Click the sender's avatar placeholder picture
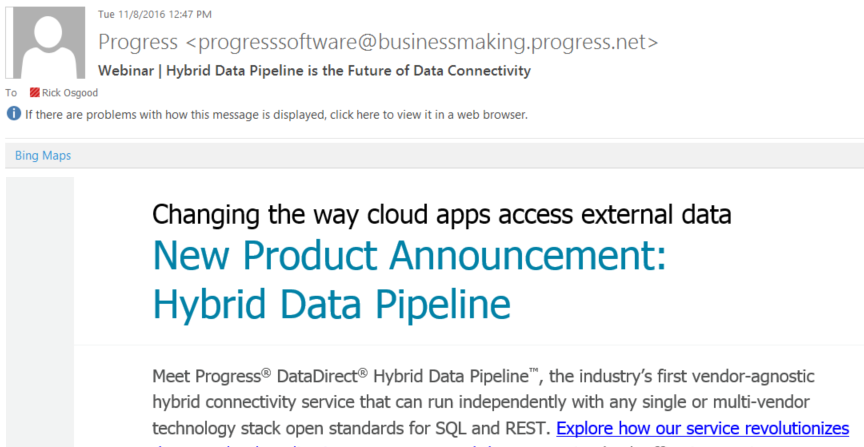Image resolution: width=864 pixels, height=447 pixels. click(45, 42)
